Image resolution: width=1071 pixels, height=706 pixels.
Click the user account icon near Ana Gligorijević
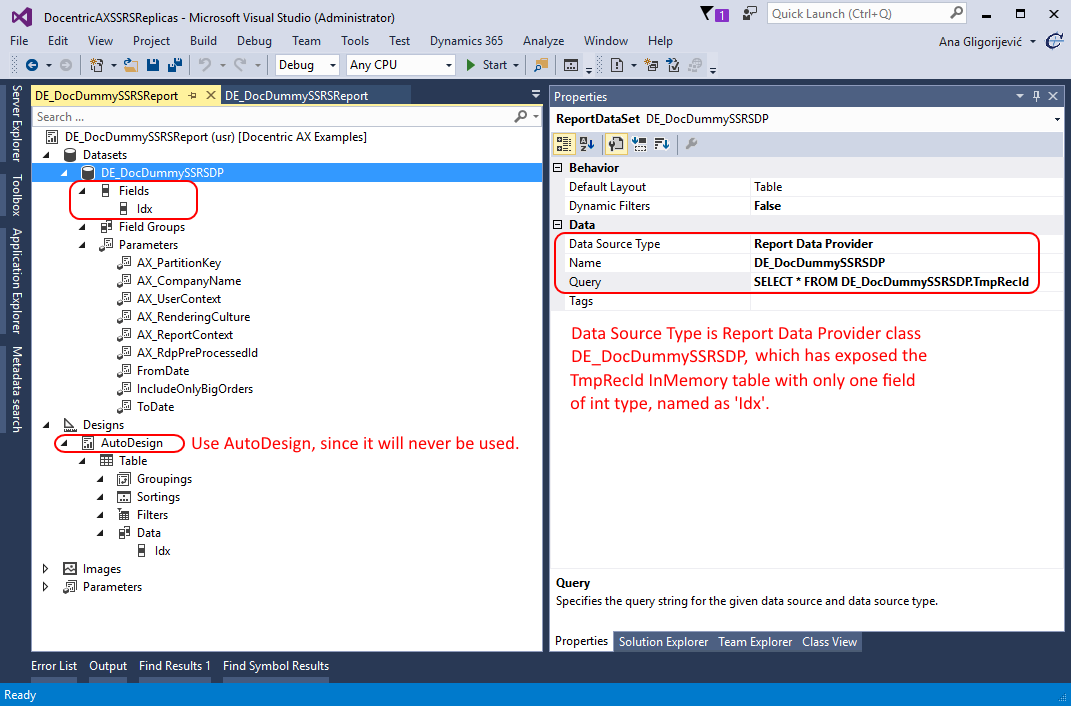(1053, 42)
